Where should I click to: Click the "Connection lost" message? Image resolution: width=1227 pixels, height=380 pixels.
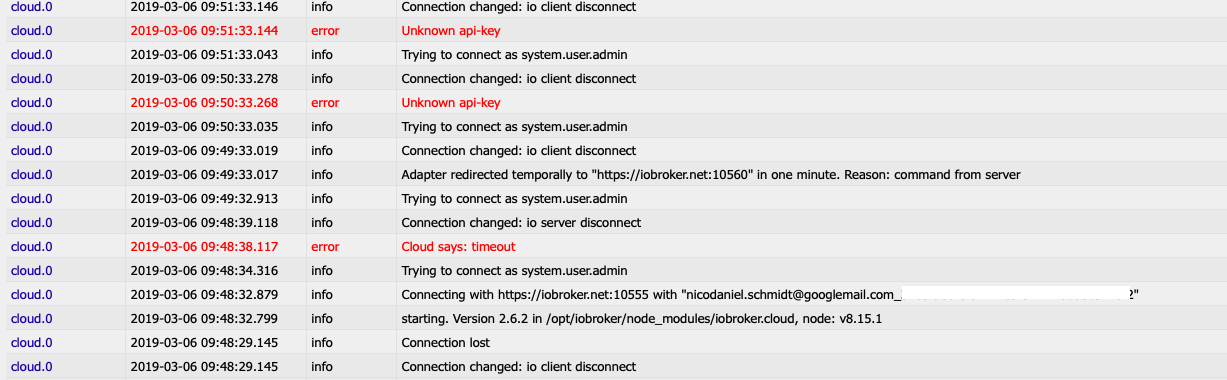(x=444, y=343)
